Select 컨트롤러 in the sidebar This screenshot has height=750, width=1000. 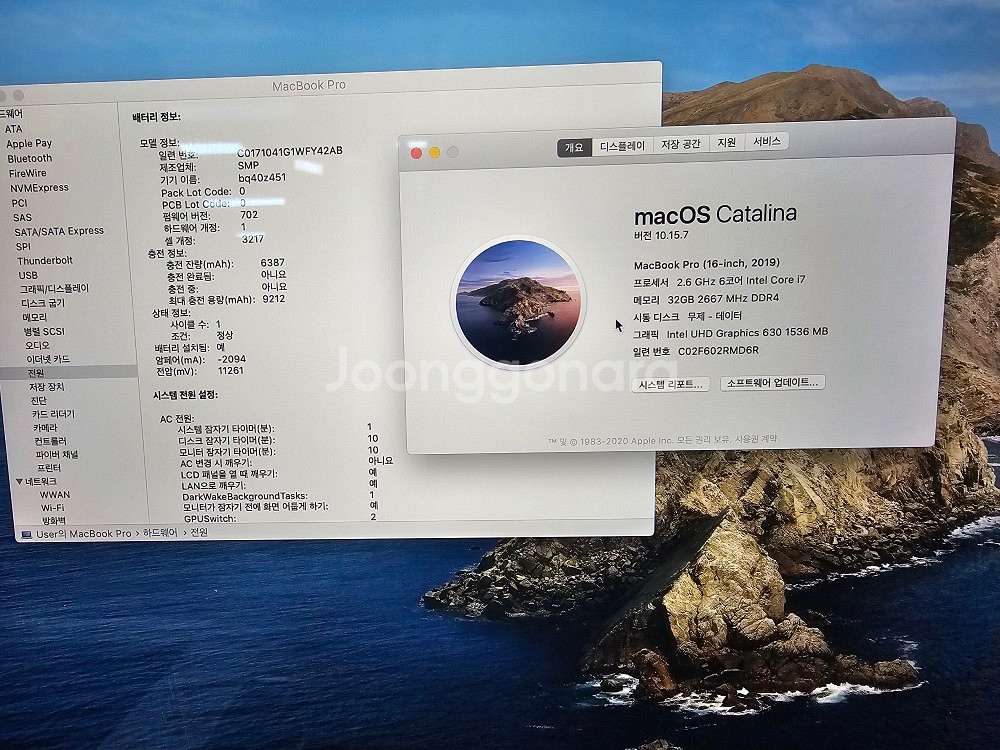(50, 441)
